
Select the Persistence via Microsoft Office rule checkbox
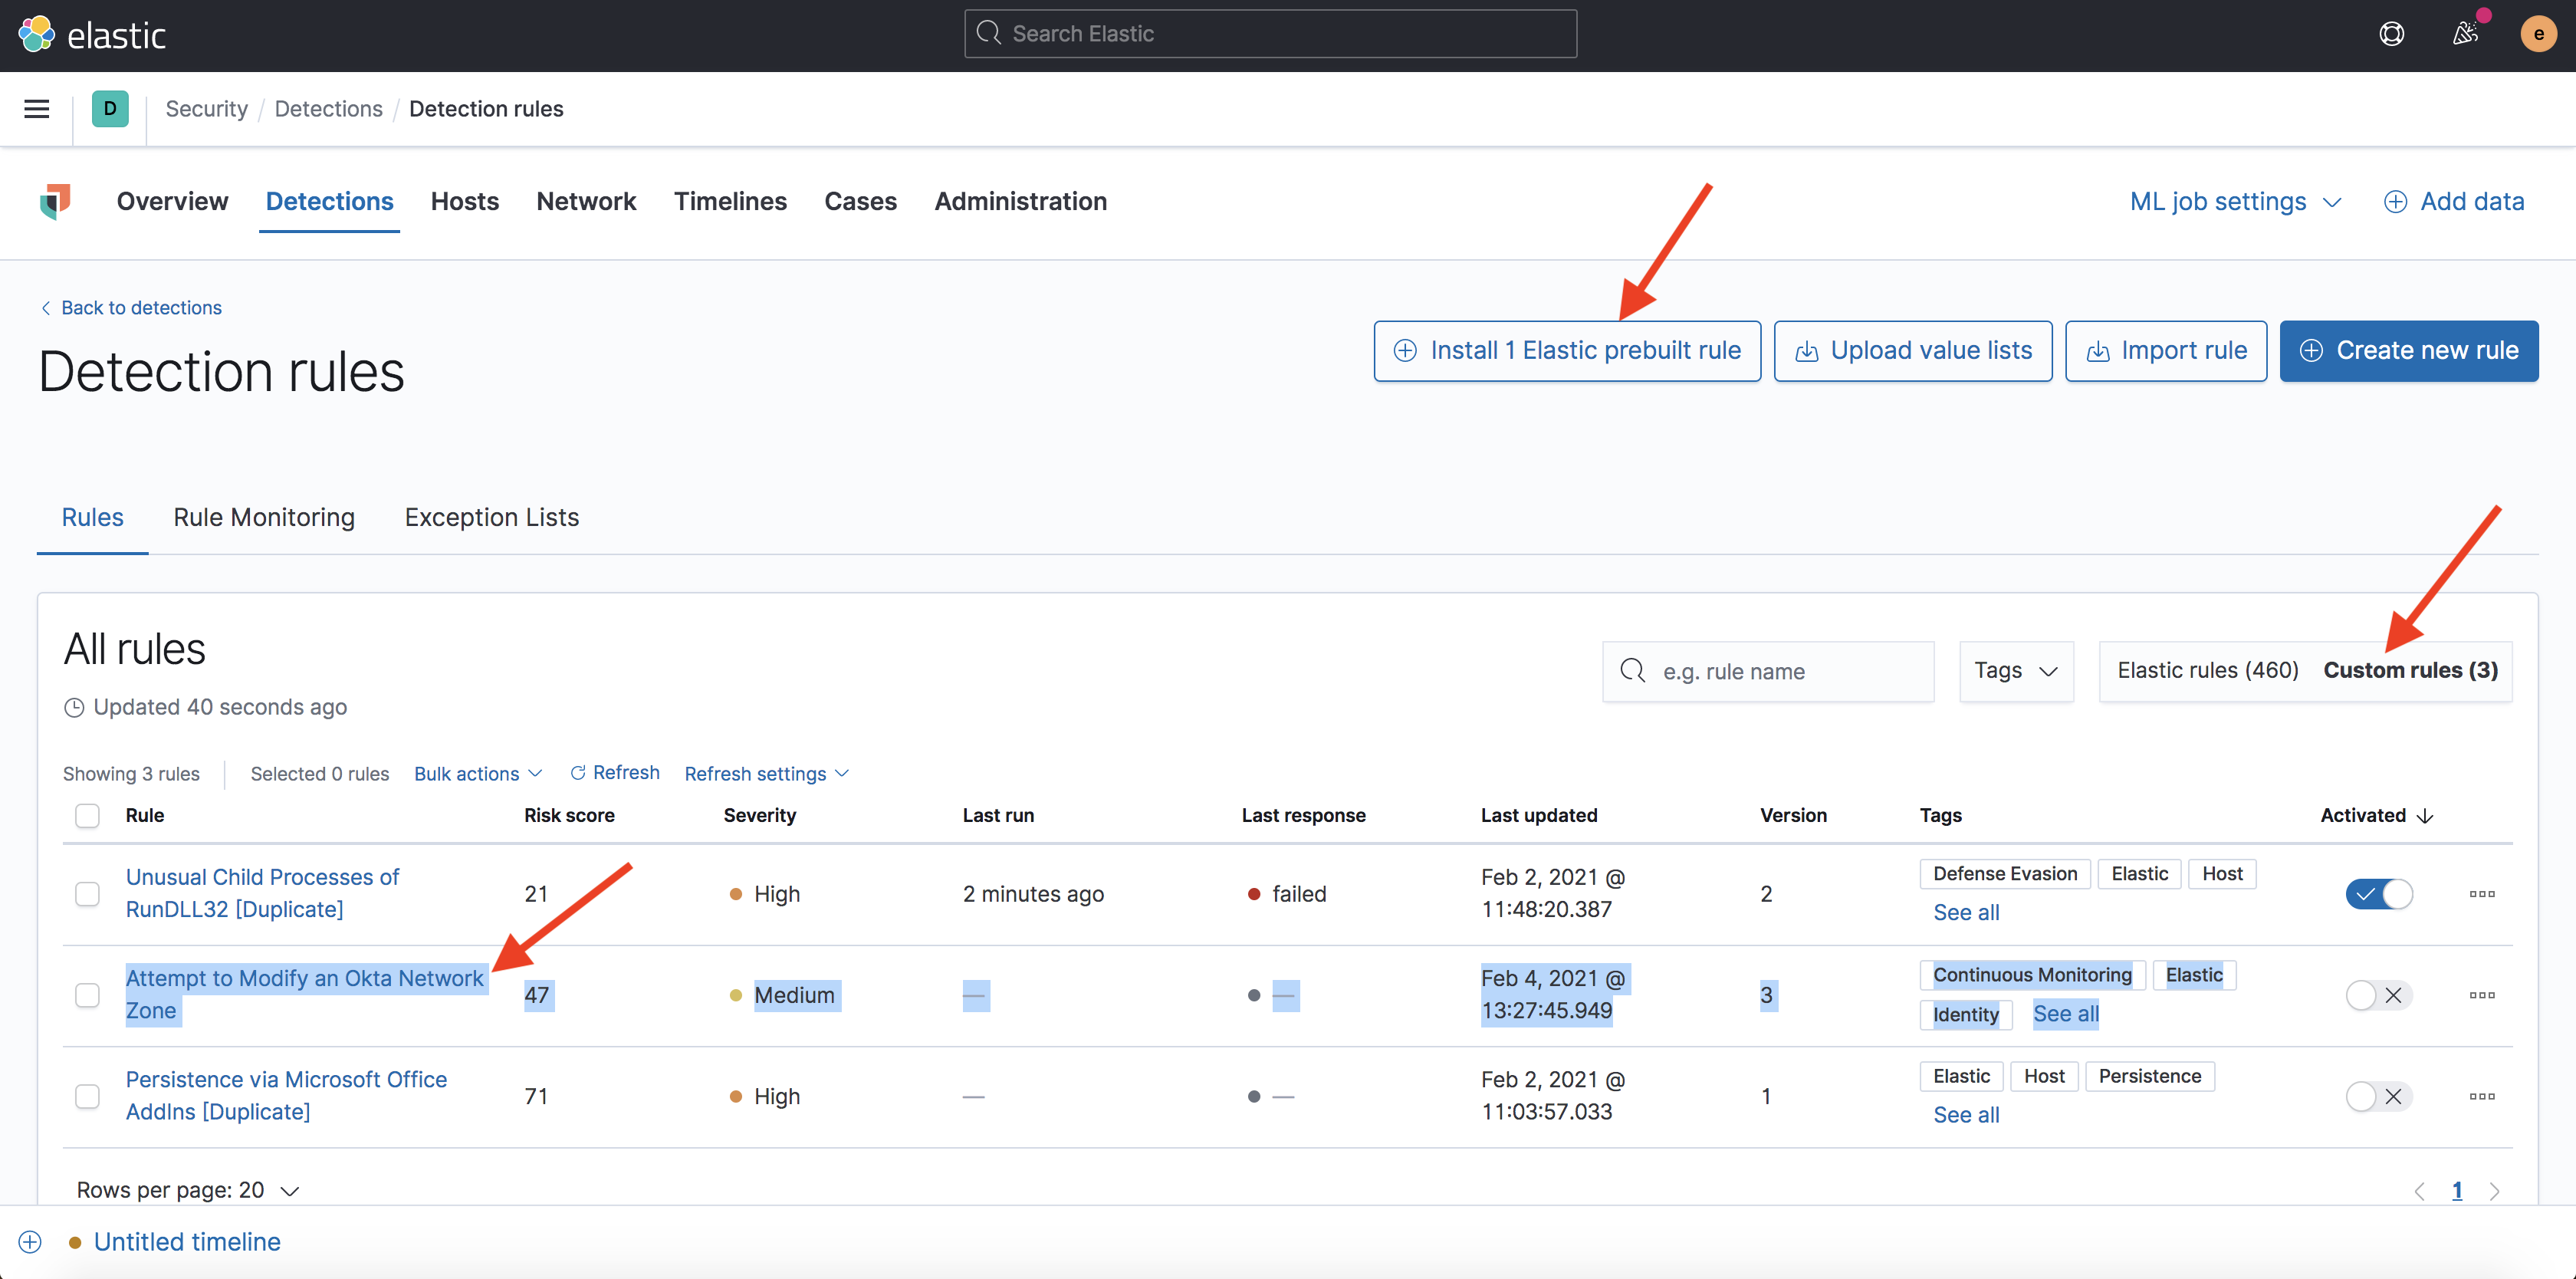click(x=87, y=1096)
